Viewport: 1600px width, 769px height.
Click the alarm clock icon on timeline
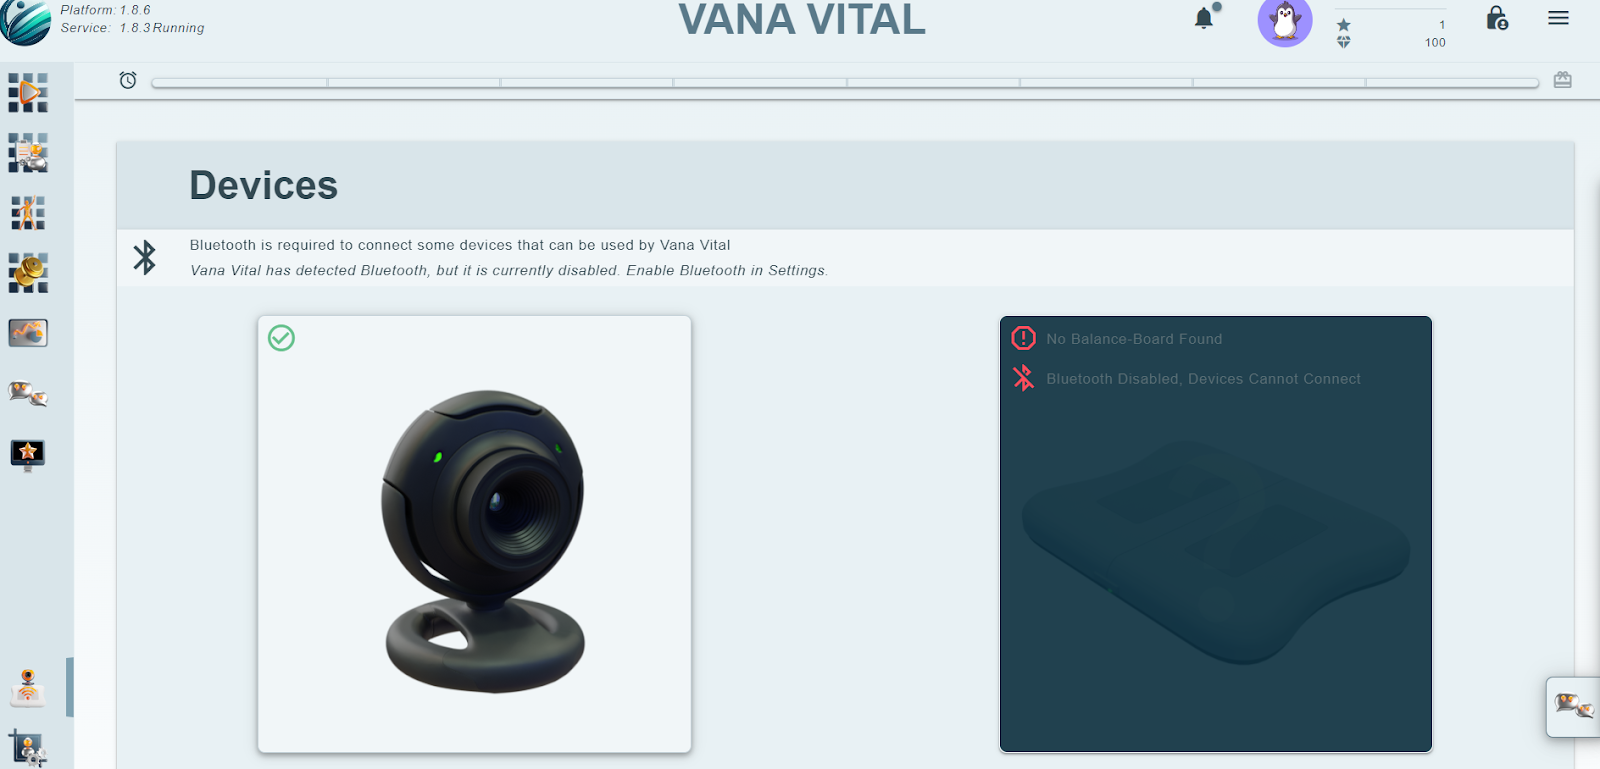pos(128,80)
